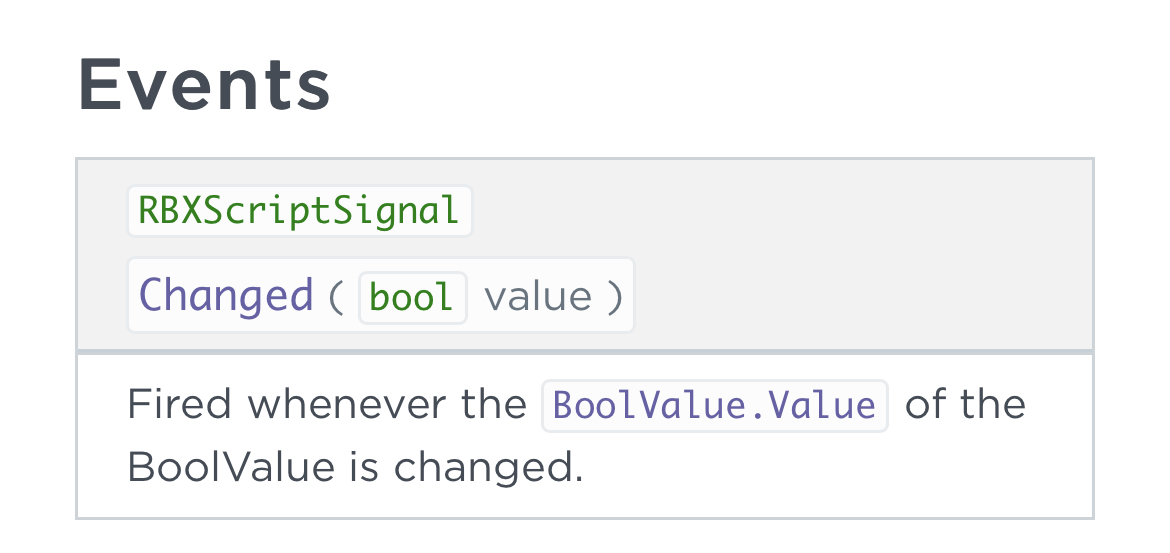Screen dimensions: 1170x553
Task: Click the 'BoolValue is changed.' sentence
Action: coord(355,468)
